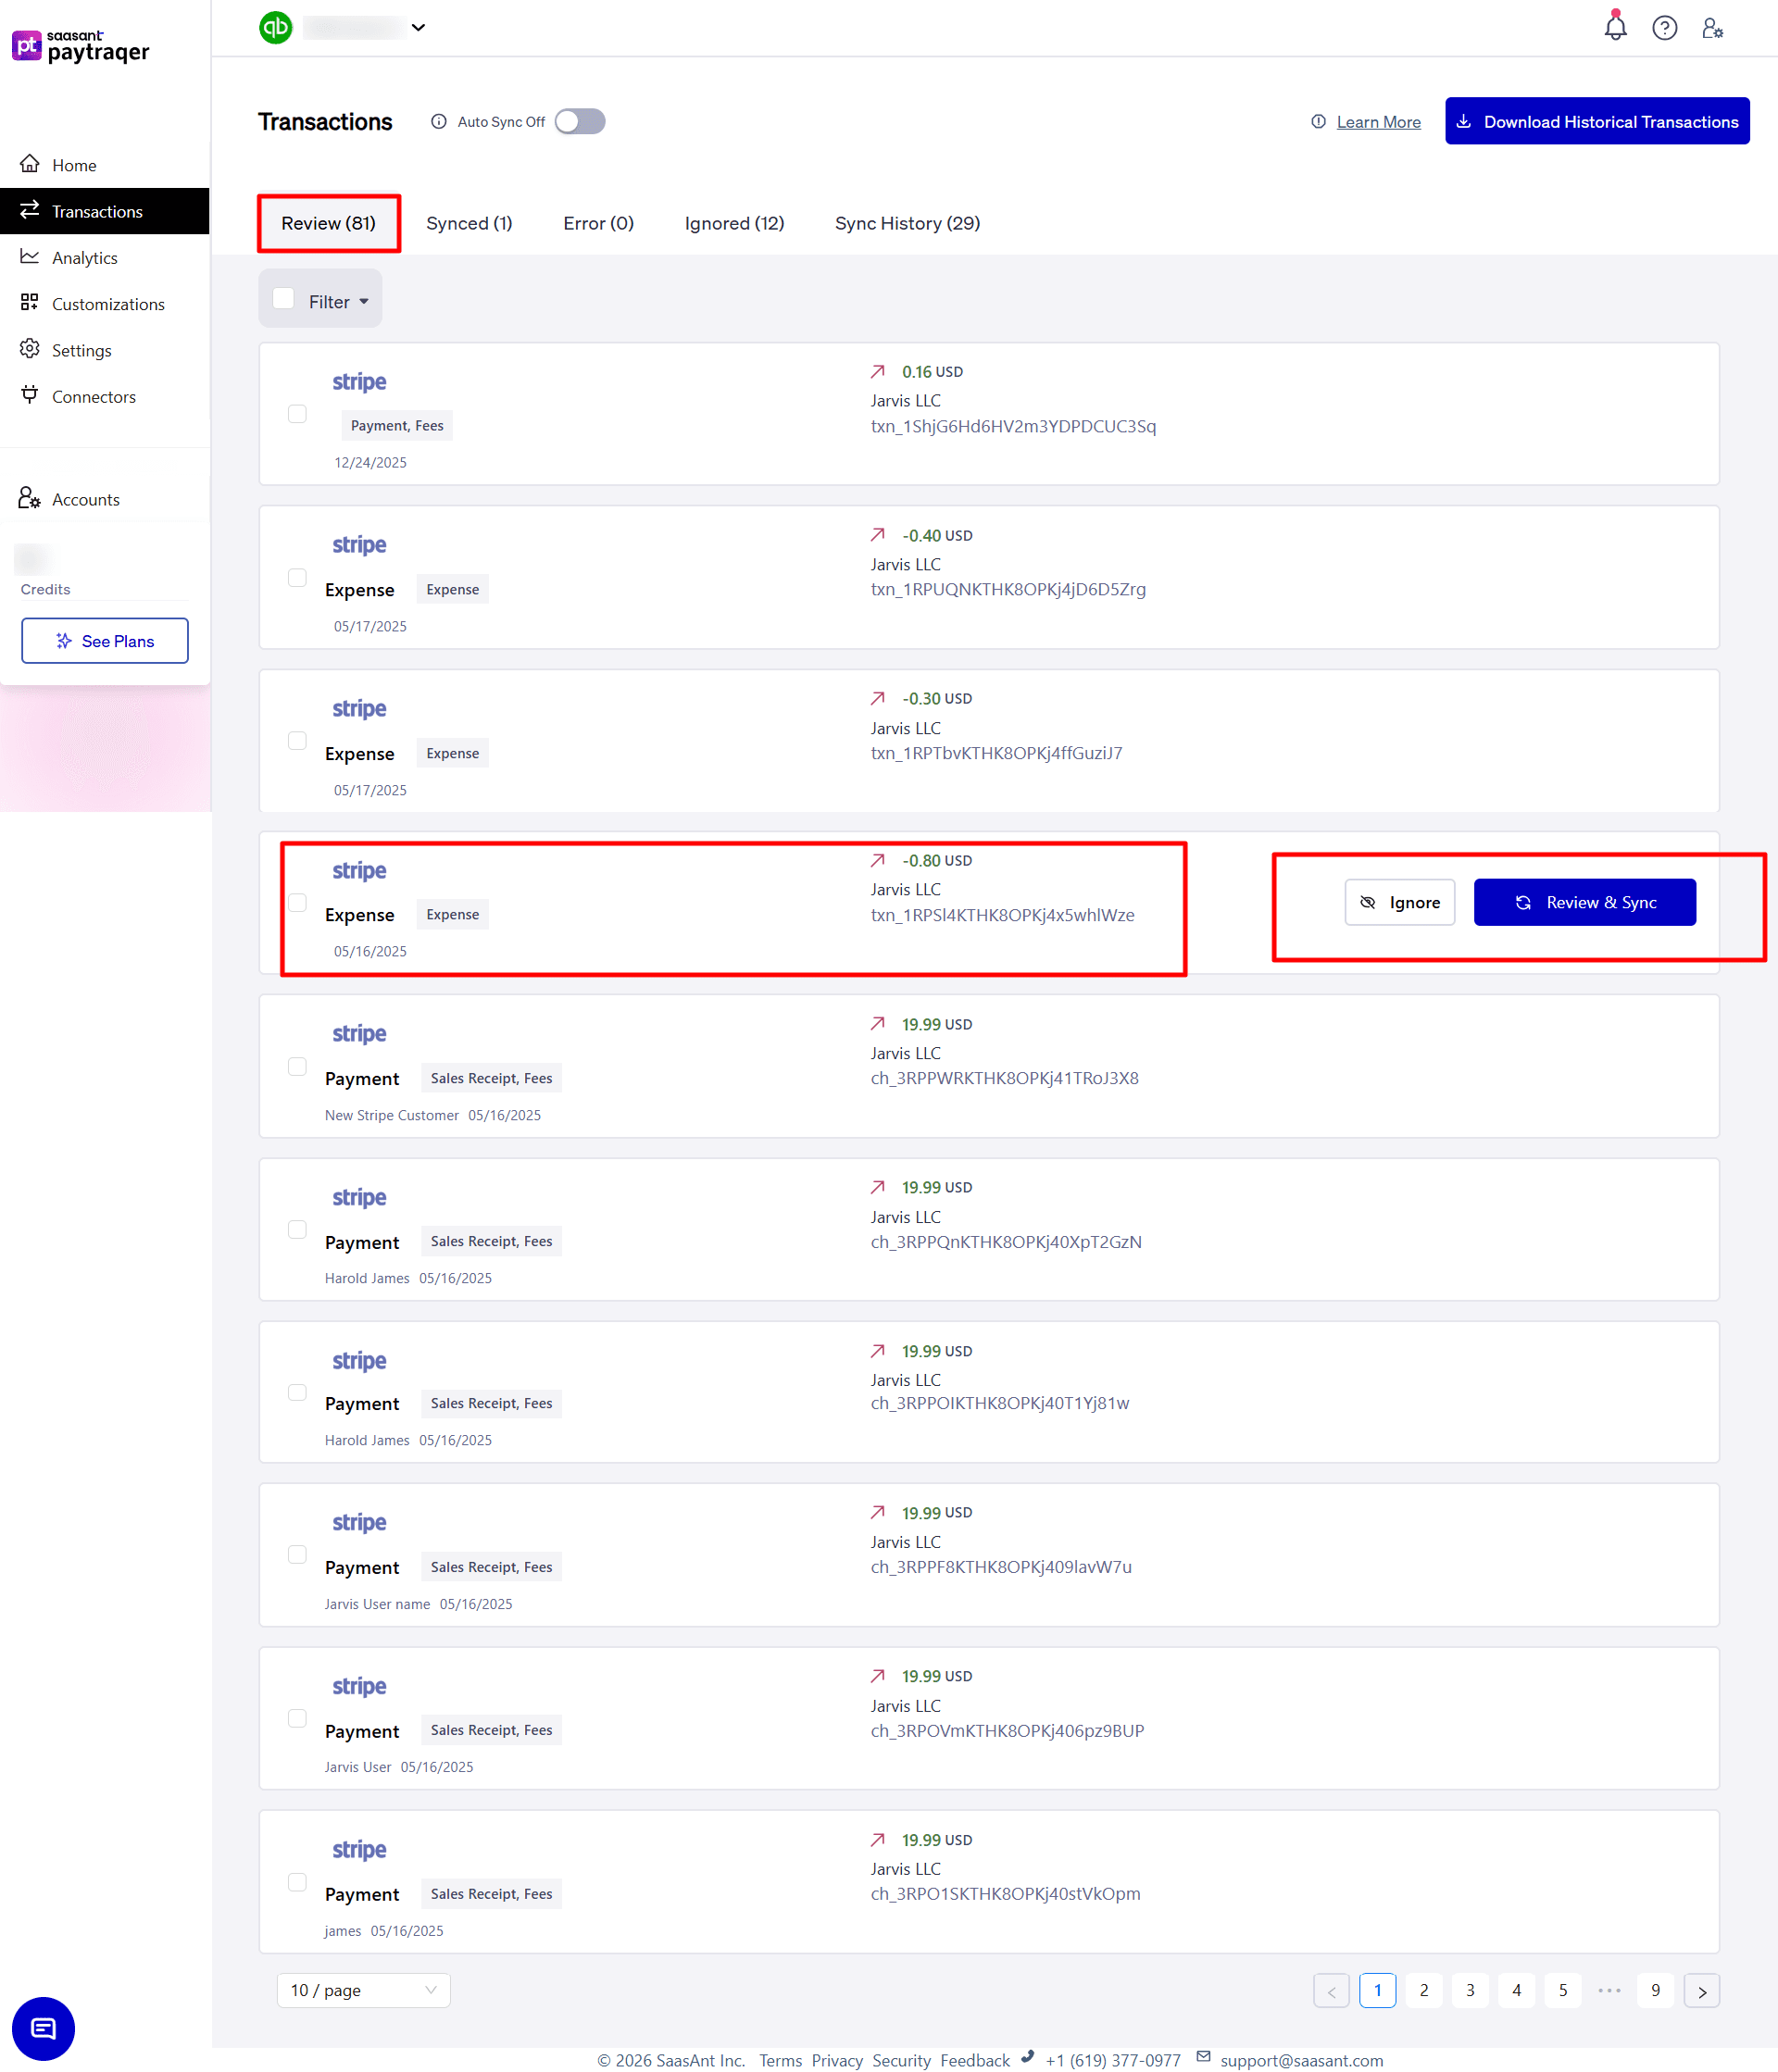Image resolution: width=1778 pixels, height=2072 pixels.
Task: Switch to the Review (81) tab
Action: pyautogui.click(x=328, y=223)
